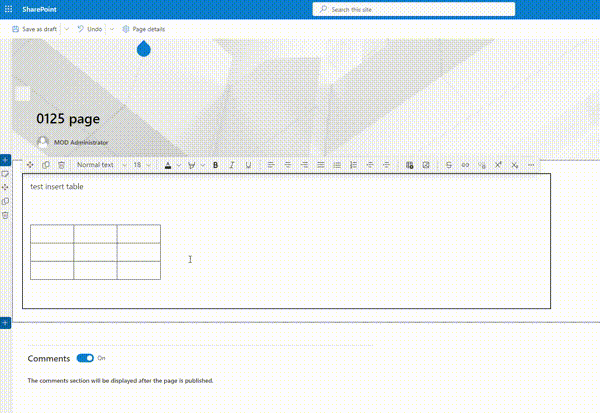Delete the web part from the text toolbar
600x413 pixels.
point(61,165)
